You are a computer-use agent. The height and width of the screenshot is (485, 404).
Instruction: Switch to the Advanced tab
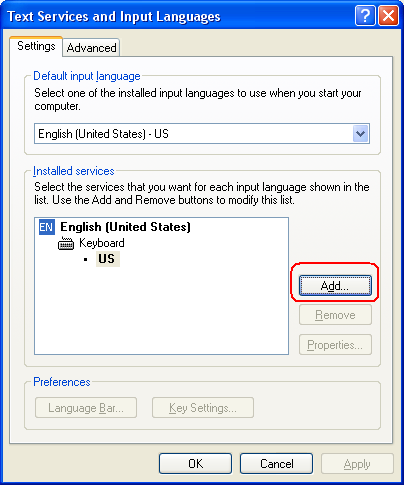tap(91, 48)
